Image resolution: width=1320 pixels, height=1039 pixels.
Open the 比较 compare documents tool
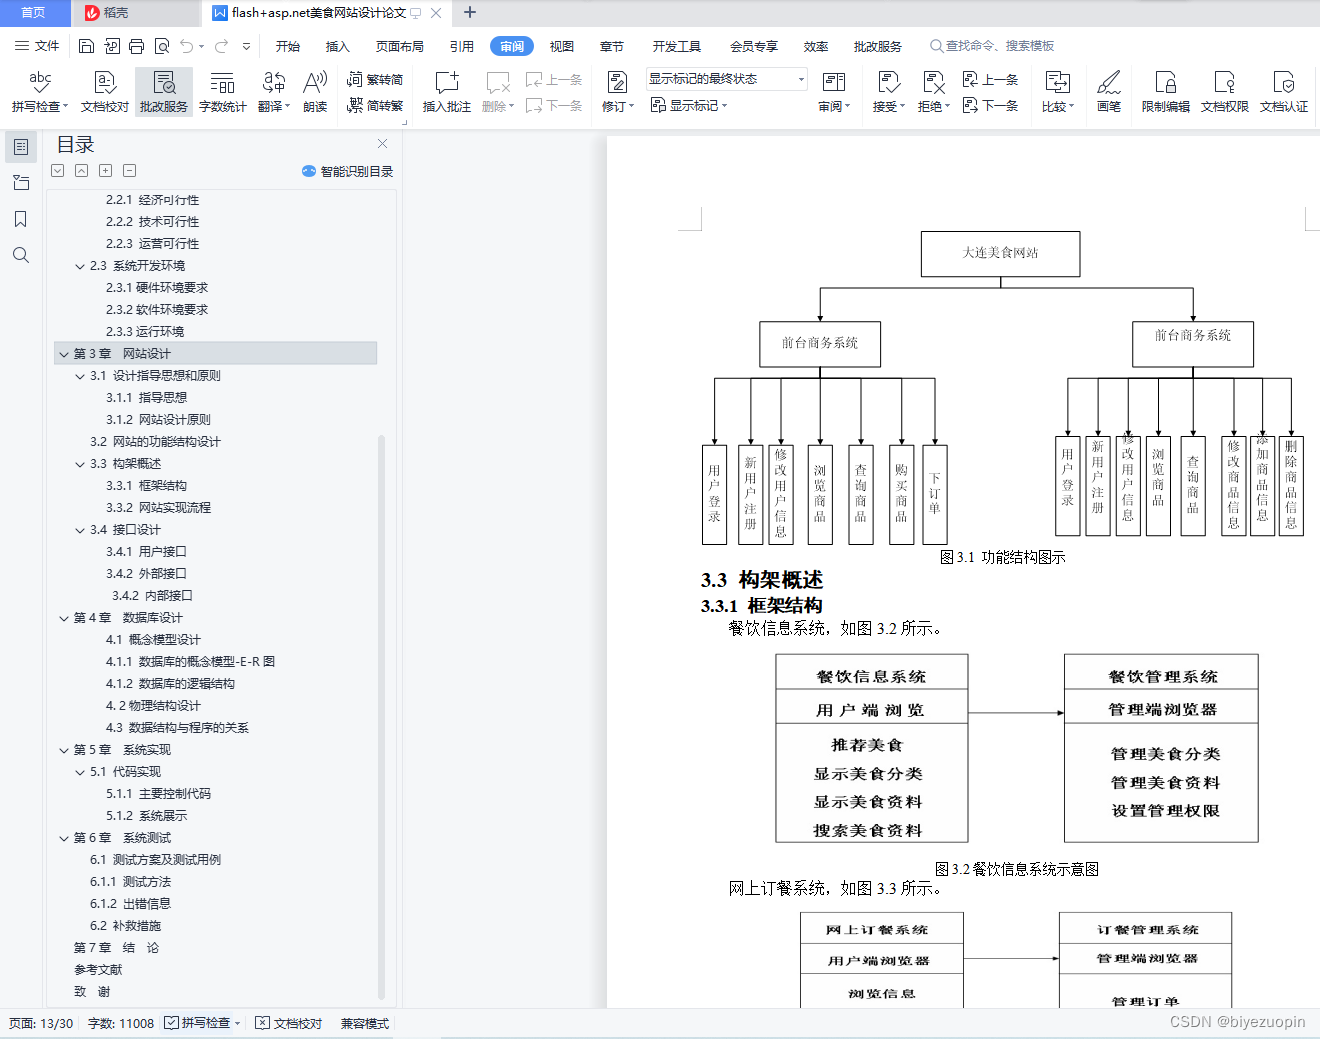coord(1058,91)
